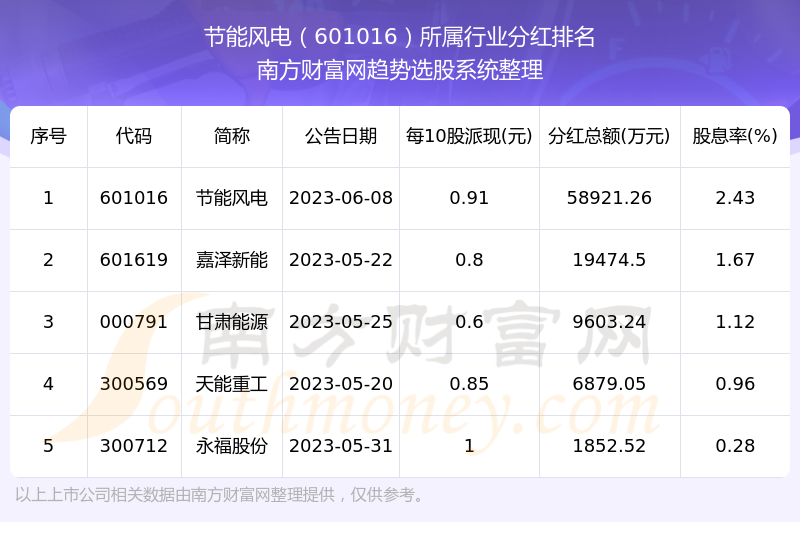The width and height of the screenshot is (800, 544).
Task: Click the total dividend 58921.26
Action: 609,198
